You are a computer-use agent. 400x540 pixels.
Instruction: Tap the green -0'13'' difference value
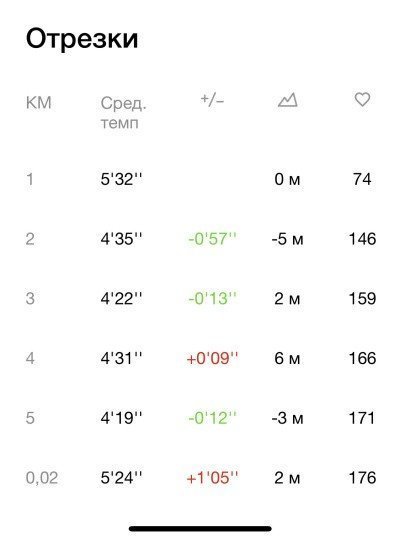tap(212, 299)
